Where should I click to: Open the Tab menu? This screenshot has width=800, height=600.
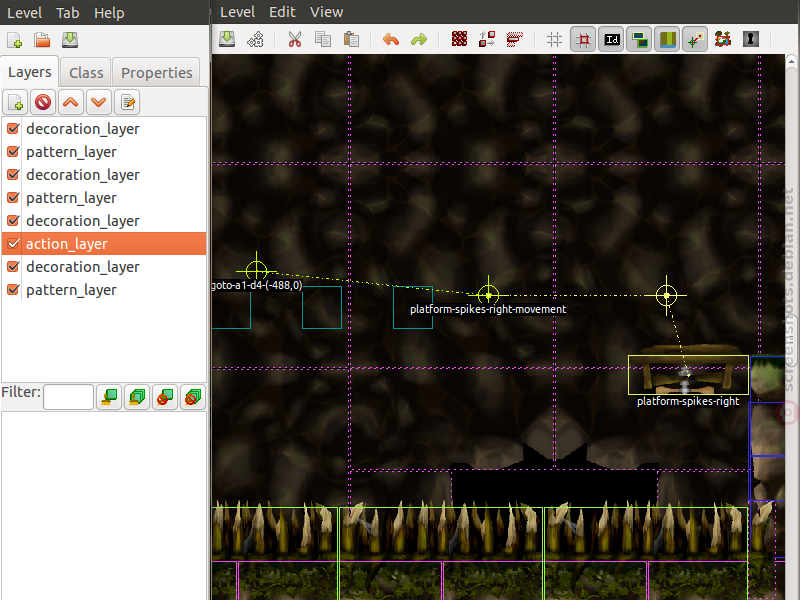68,13
